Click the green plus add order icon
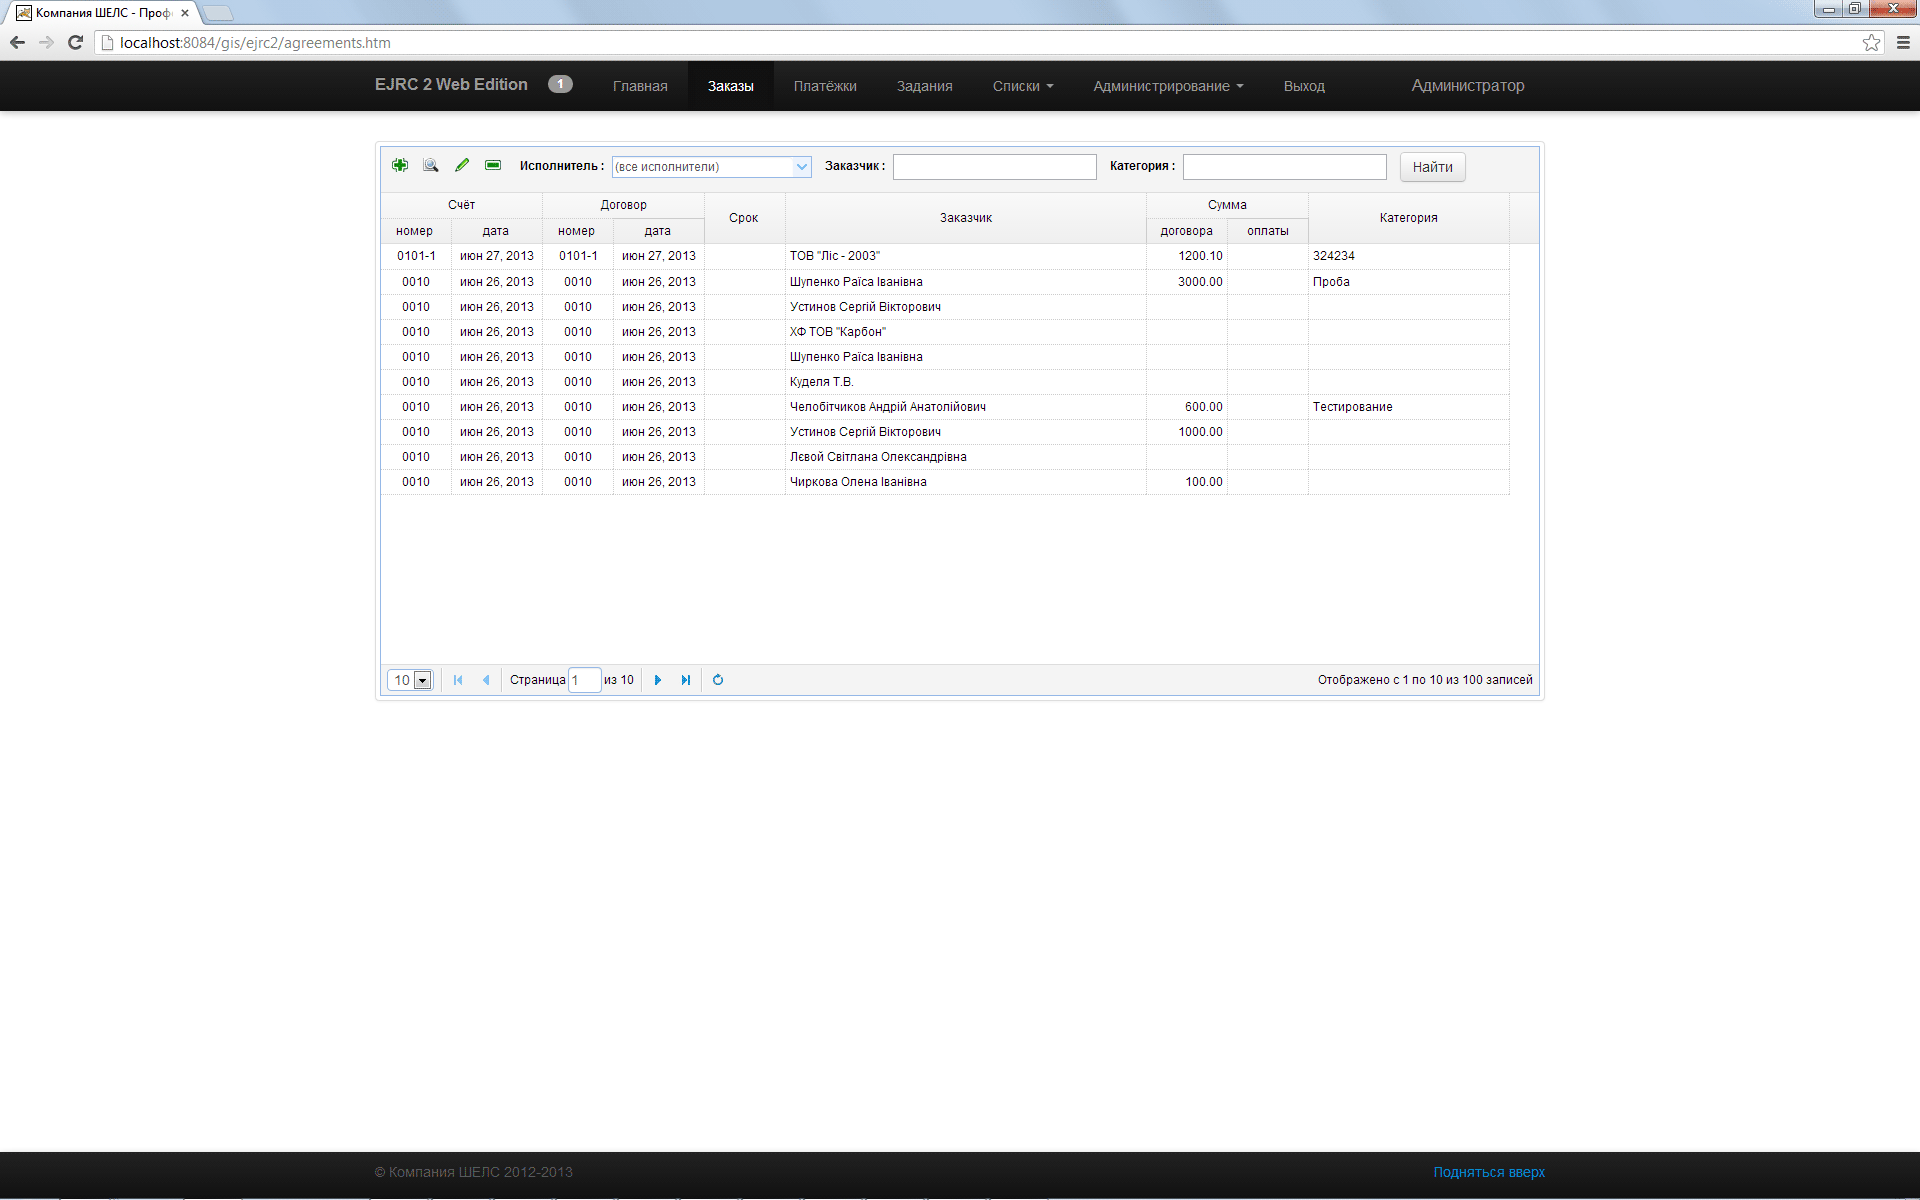Screen dimensions: 1920x1200 coord(400,165)
